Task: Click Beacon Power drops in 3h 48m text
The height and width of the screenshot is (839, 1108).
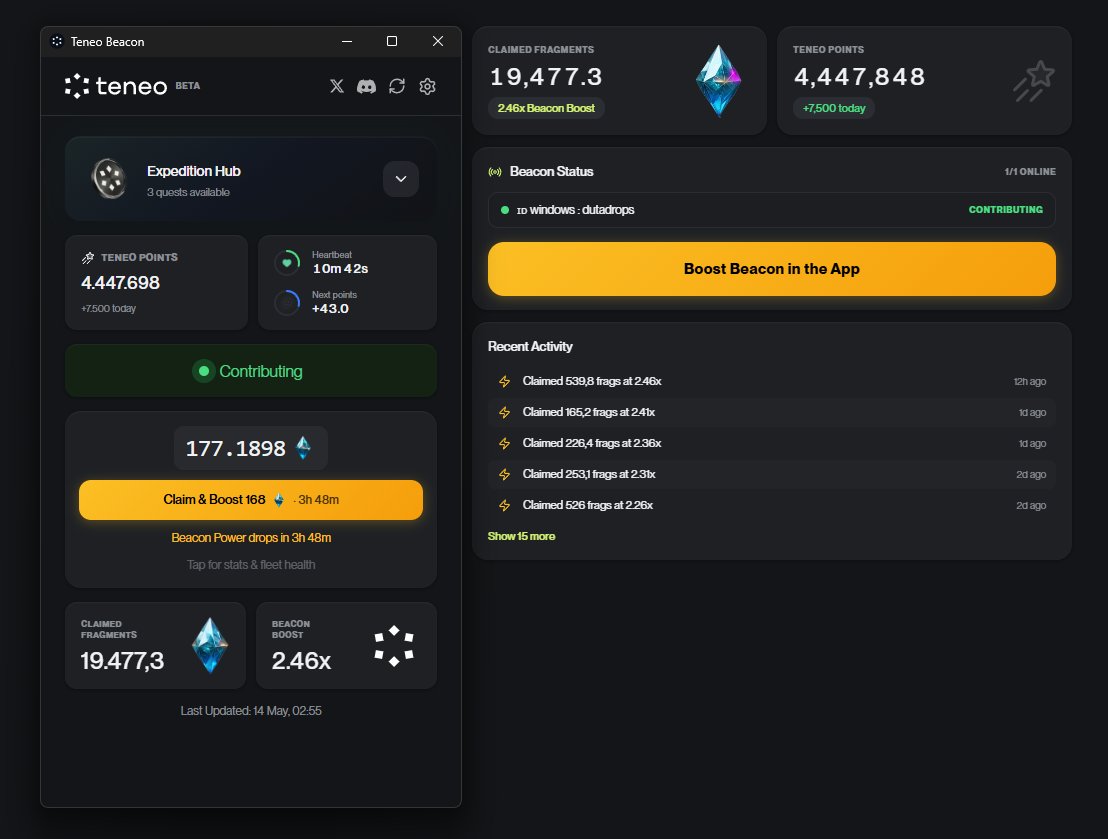Action: click(251, 538)
